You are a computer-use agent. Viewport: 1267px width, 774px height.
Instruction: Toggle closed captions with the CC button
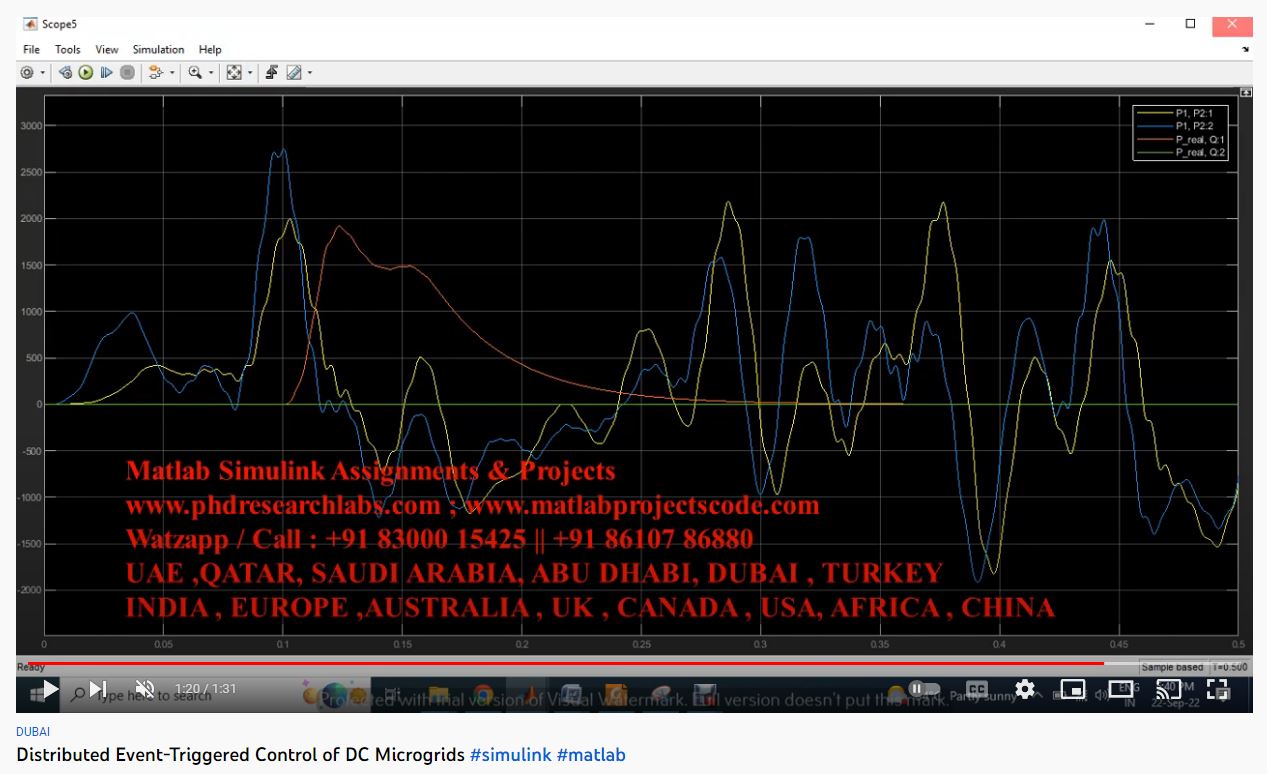[977, 689]
